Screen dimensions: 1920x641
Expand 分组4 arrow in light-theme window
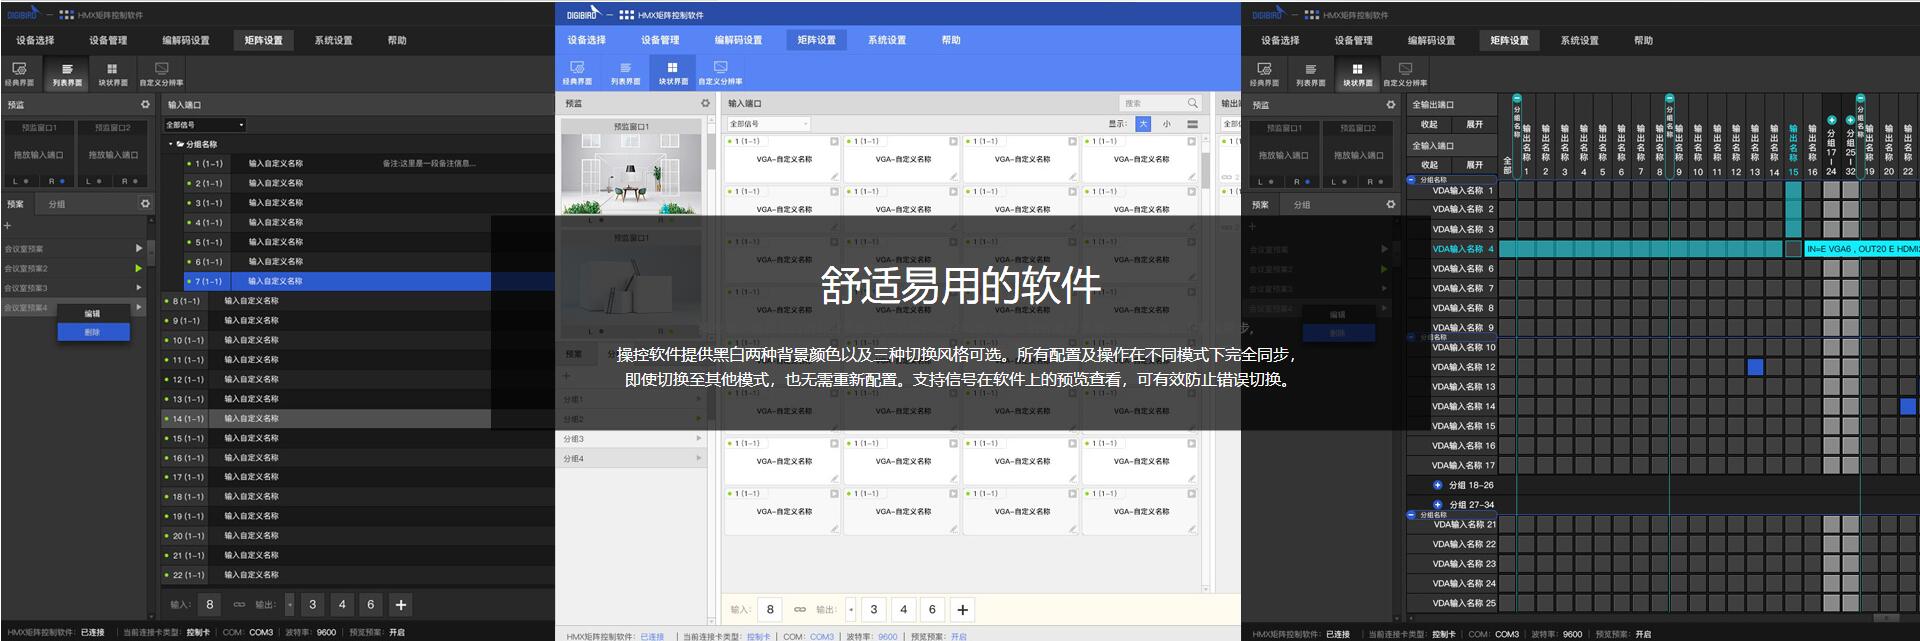pos(699,458)
